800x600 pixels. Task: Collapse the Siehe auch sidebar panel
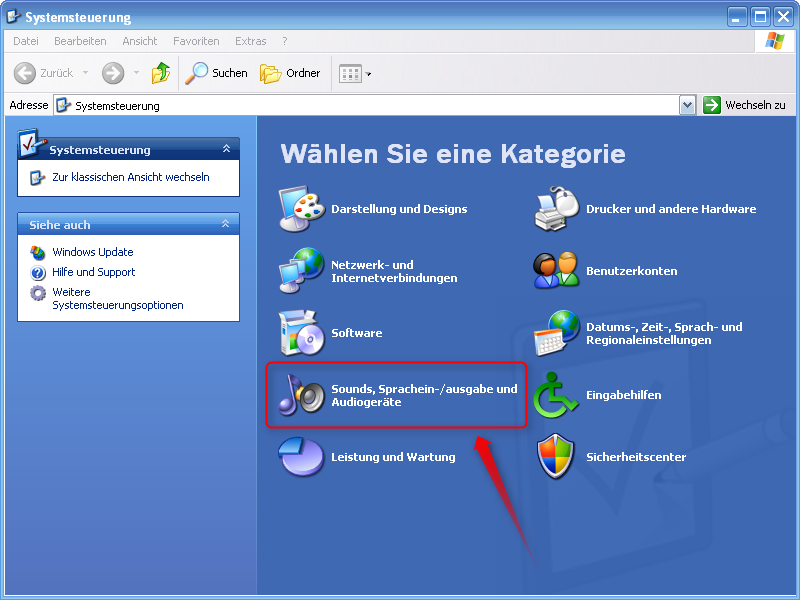pos(226,224)
